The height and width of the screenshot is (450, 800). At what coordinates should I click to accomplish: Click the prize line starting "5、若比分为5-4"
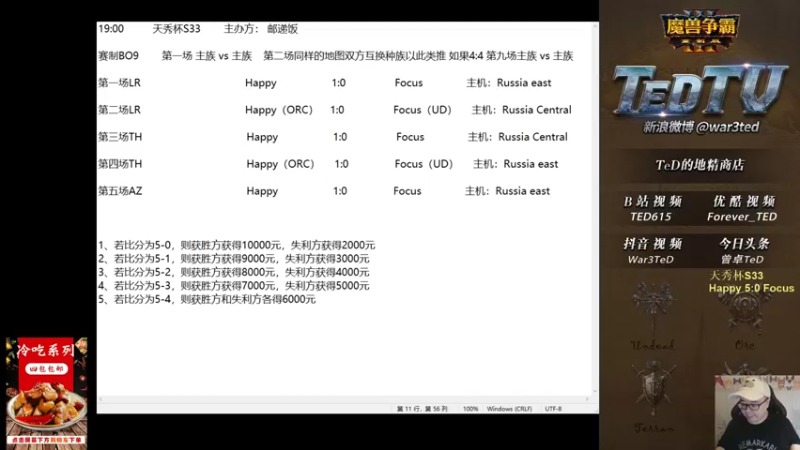[207, 299]
